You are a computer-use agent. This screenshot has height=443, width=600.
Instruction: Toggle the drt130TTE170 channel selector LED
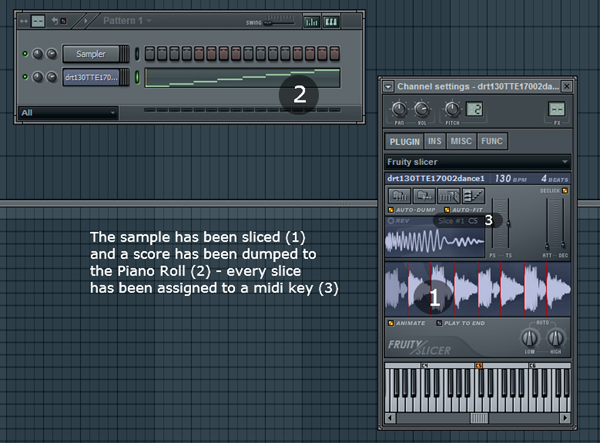(137, 77)
